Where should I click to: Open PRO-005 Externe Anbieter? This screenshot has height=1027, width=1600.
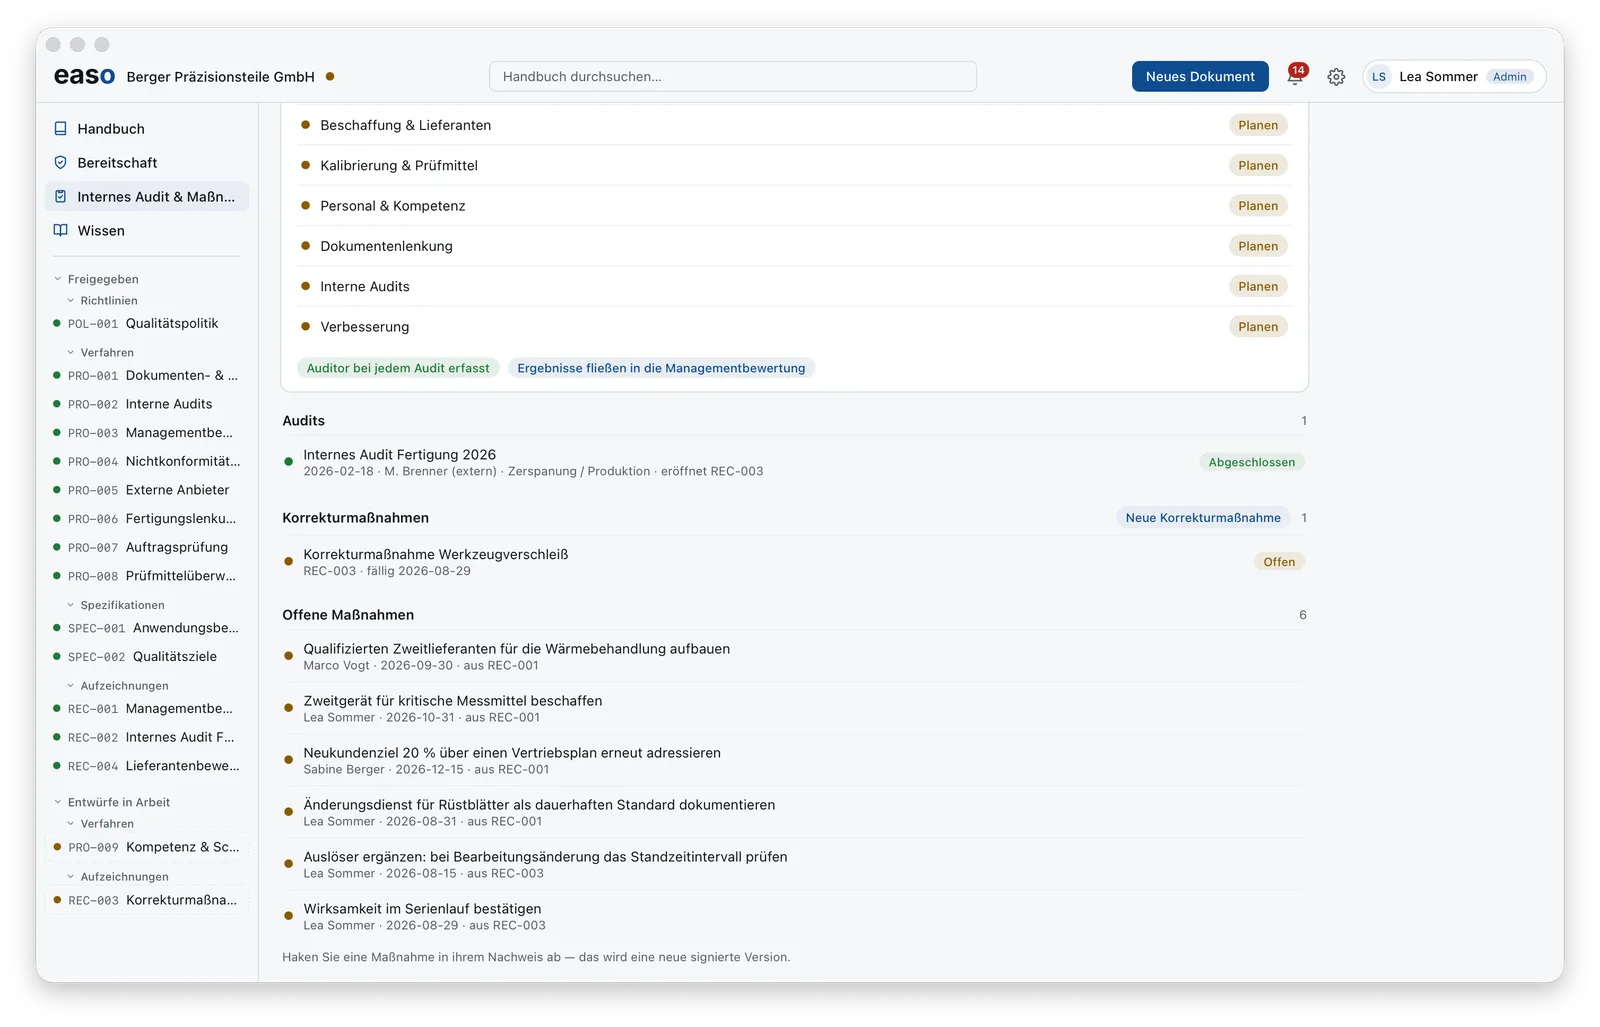(147, 490)
